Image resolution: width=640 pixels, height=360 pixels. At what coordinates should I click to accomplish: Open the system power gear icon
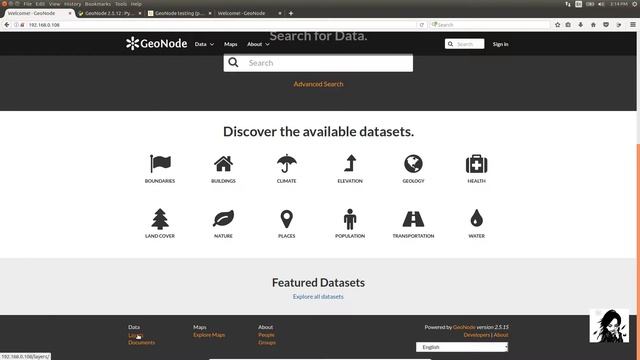(x=635, y=4)
